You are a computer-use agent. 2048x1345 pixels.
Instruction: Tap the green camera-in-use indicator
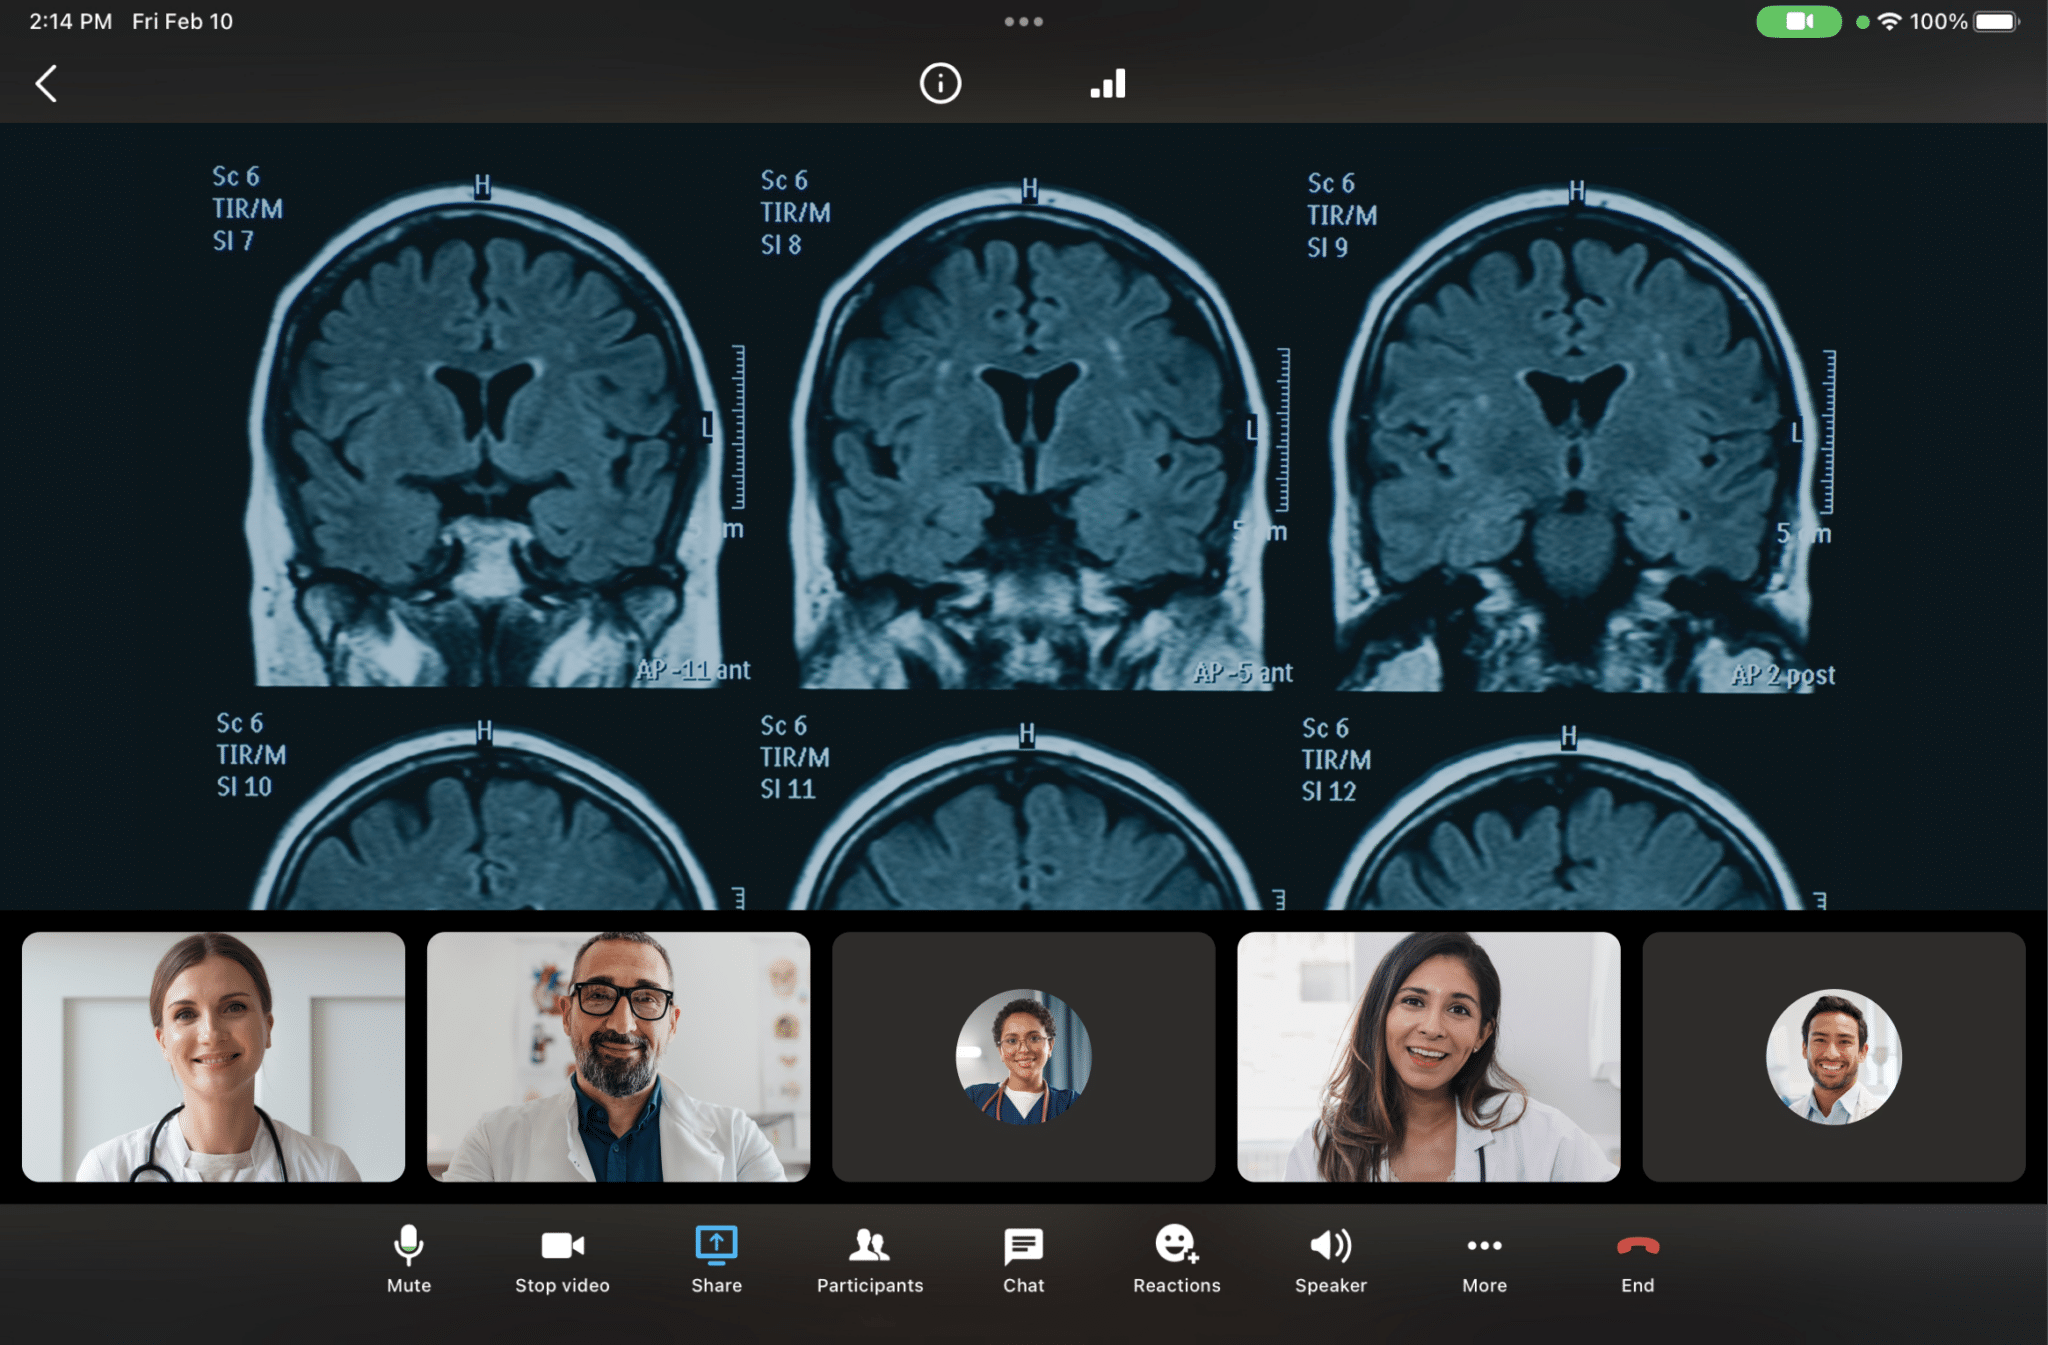pyautogui.click(x=1799, y=20)
